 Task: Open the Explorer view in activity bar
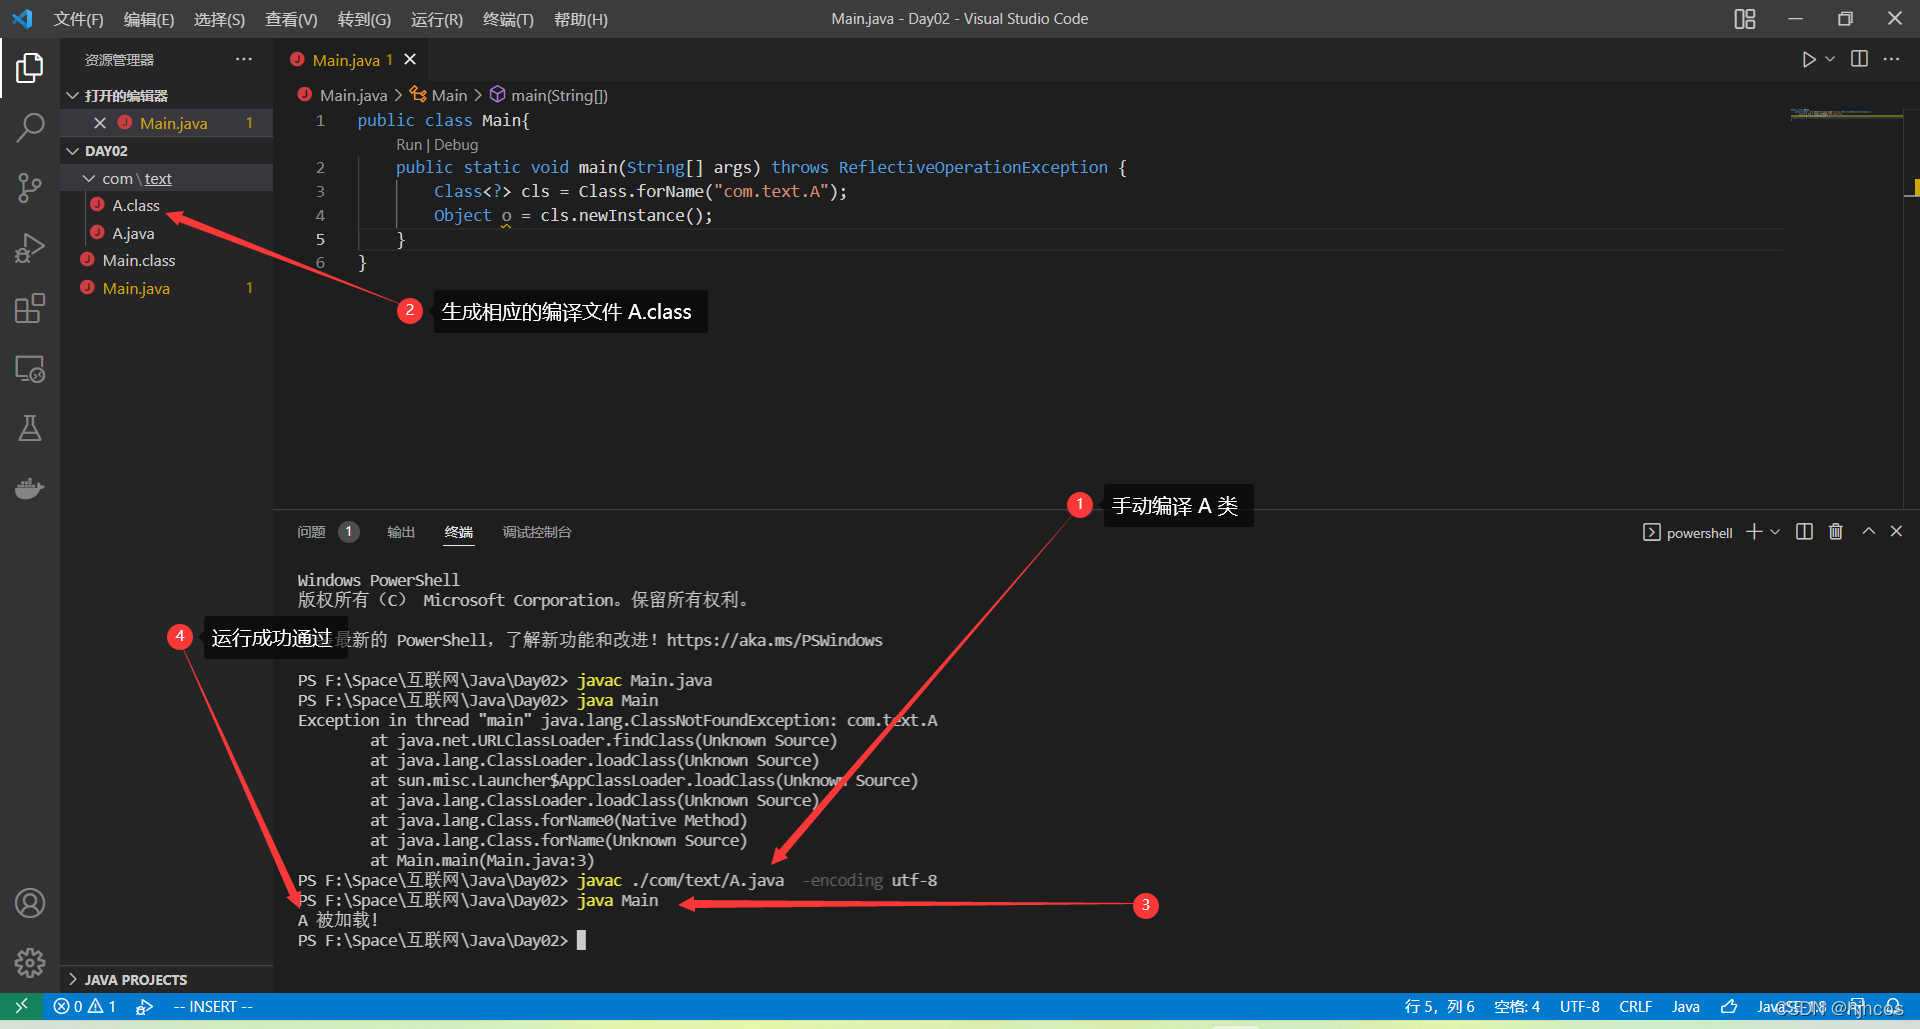tap(30, 68)
